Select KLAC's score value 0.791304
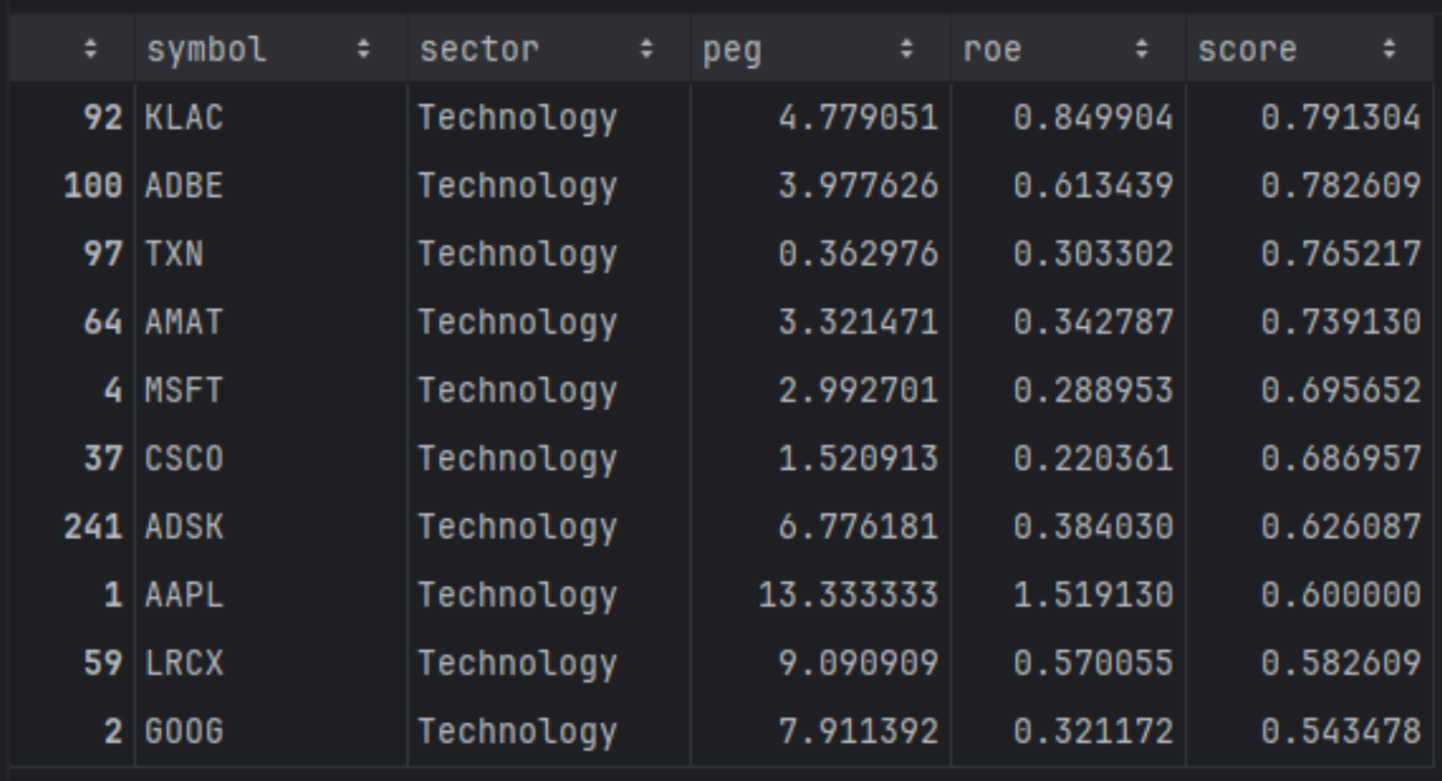The width and height of the screenshot is (1442, 781). (x=1340, y=118)
